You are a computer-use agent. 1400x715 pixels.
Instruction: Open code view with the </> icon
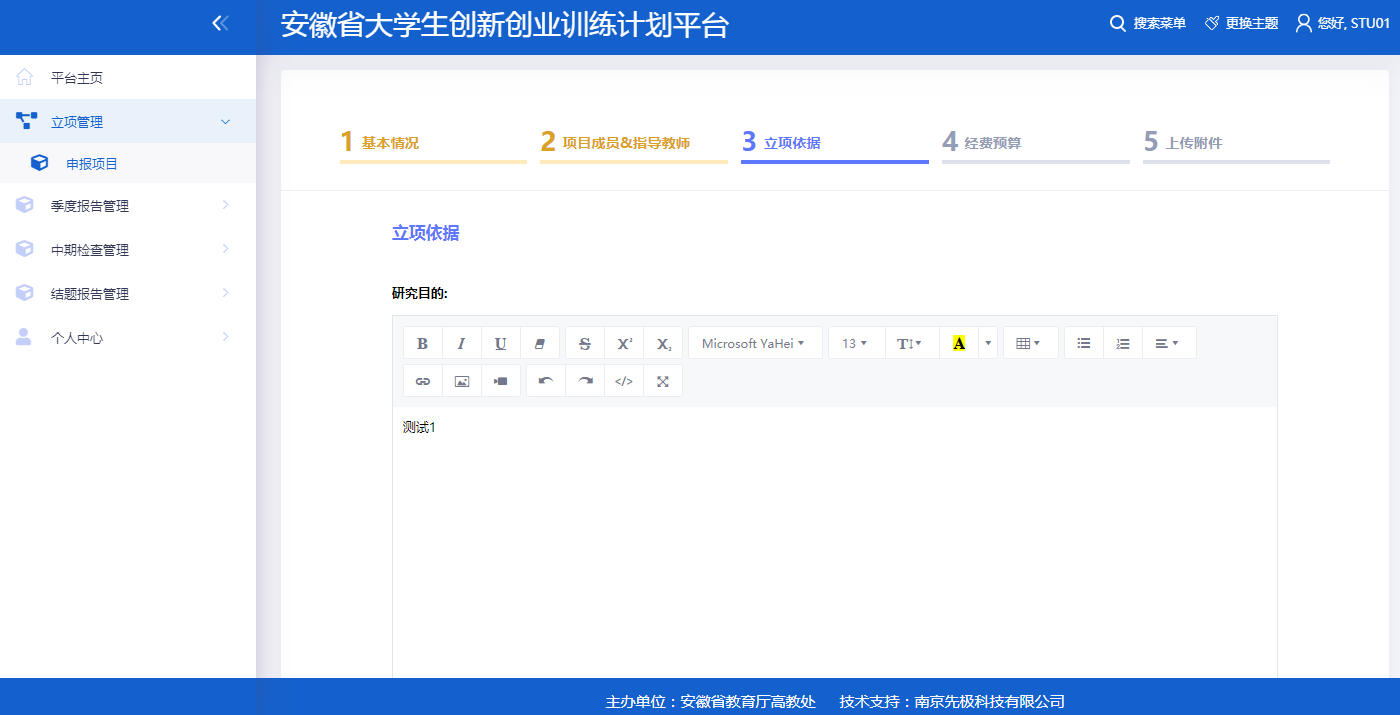pos(624,381)
